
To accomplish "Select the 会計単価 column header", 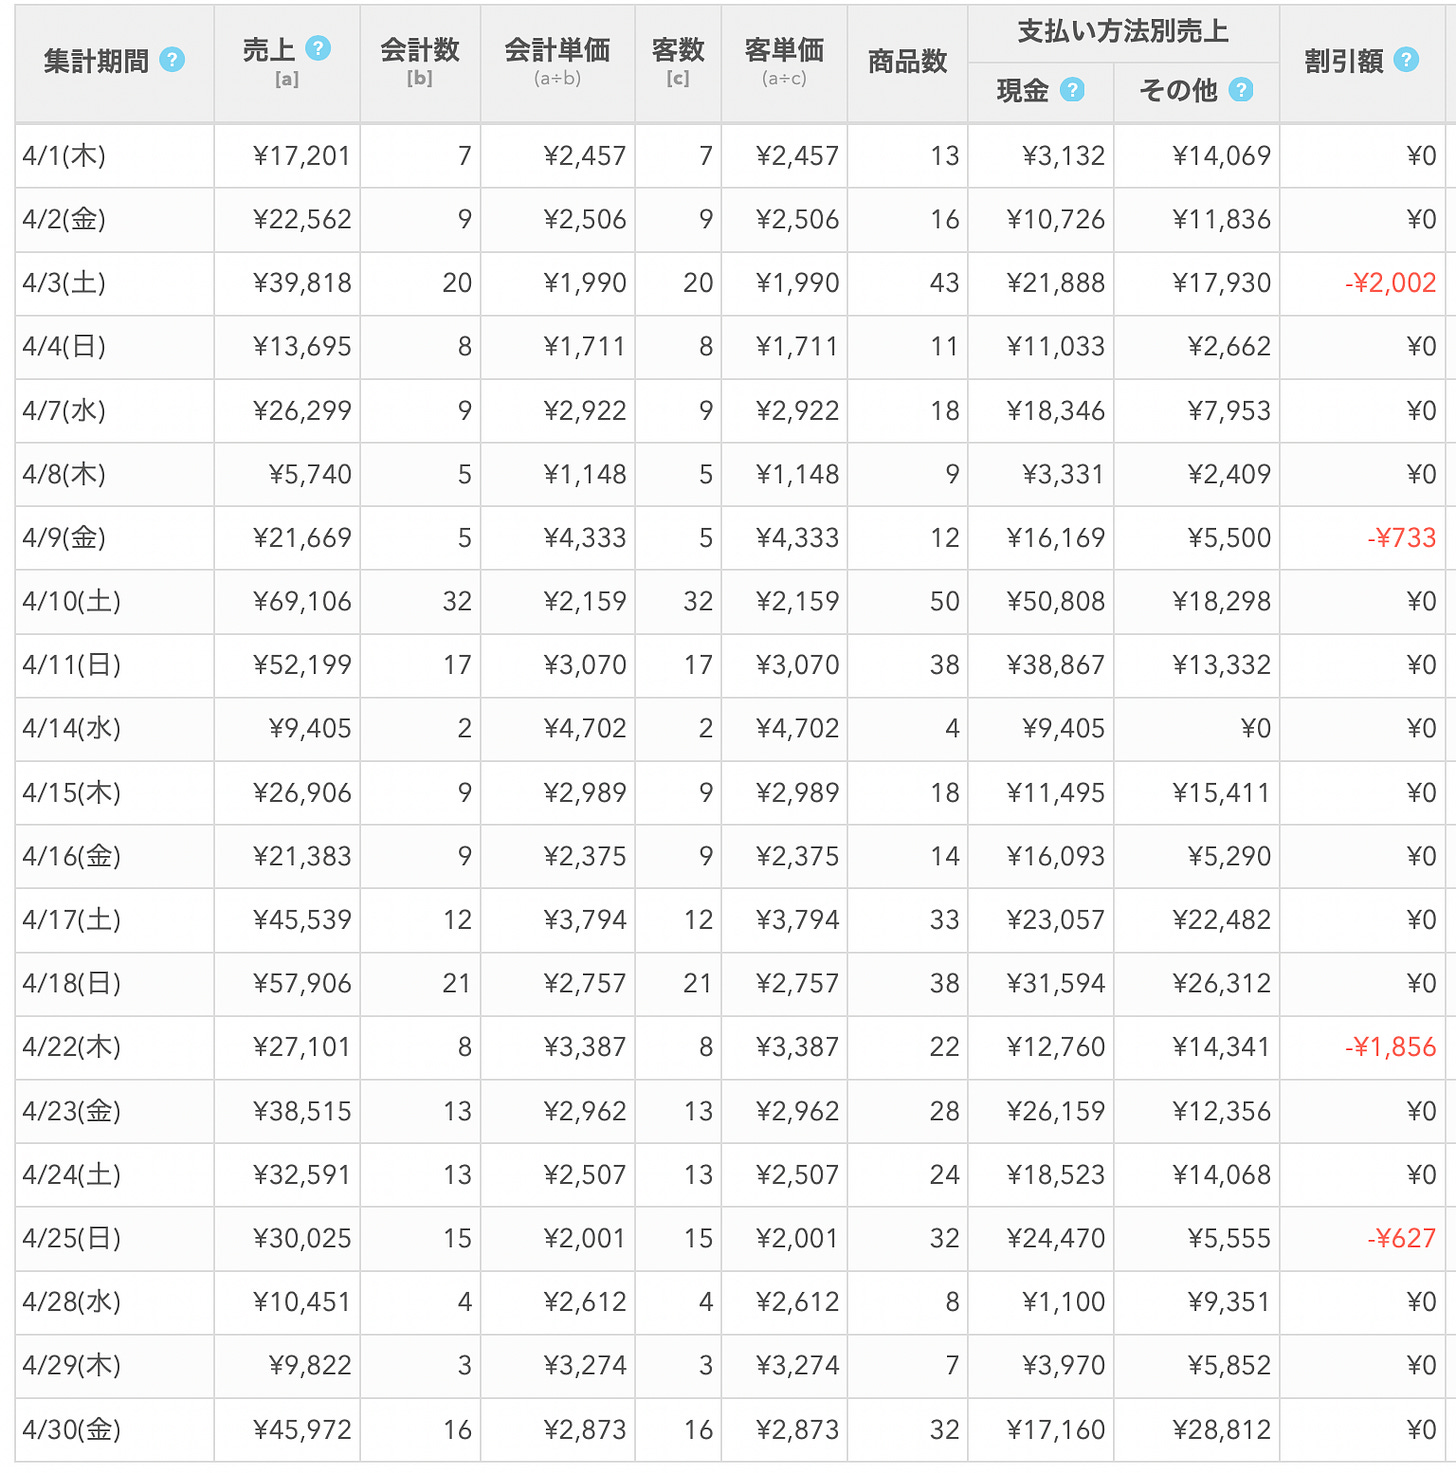I will (557, 62).
